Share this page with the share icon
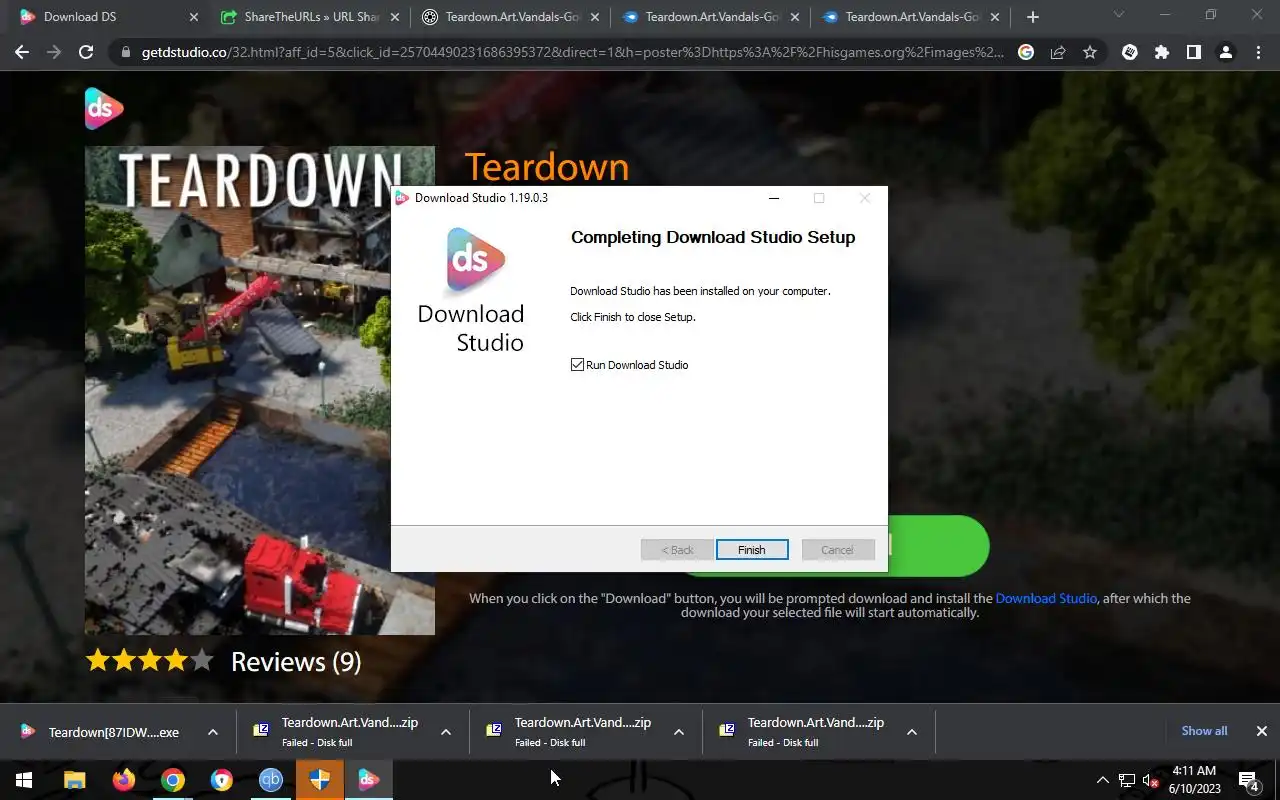This screenshot has height=800, width=1280. 1058,52
